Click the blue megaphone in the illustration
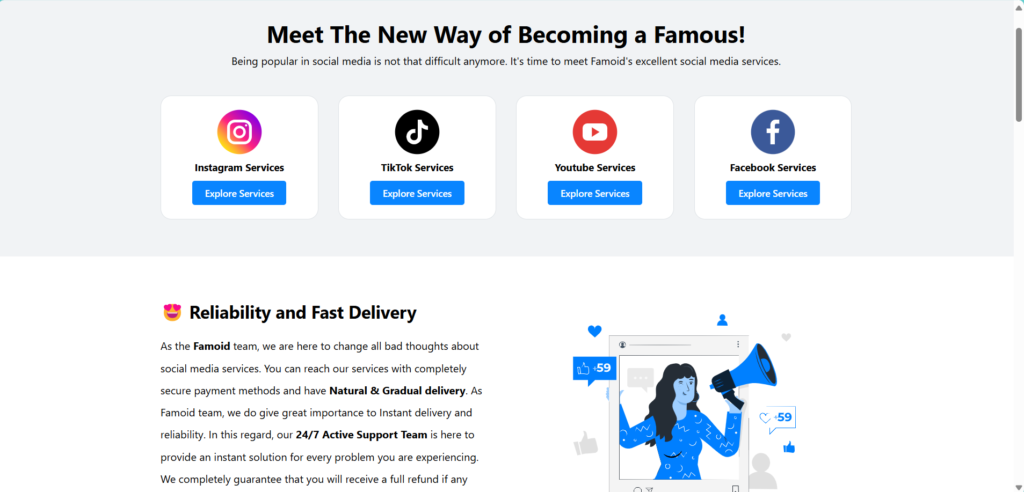 point(744,375)
